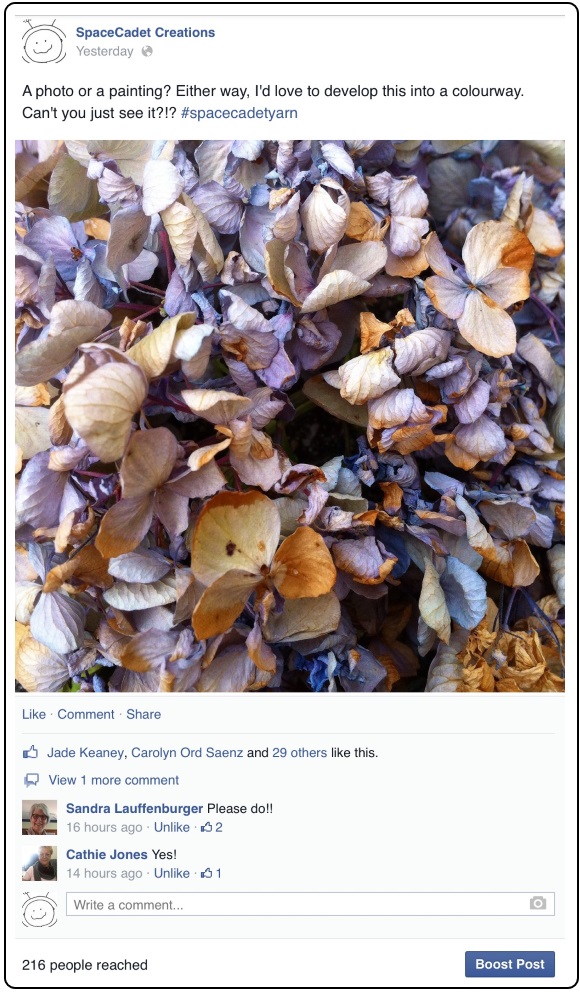
Task: Expand View 1 more comment
Action: point(114,780)
